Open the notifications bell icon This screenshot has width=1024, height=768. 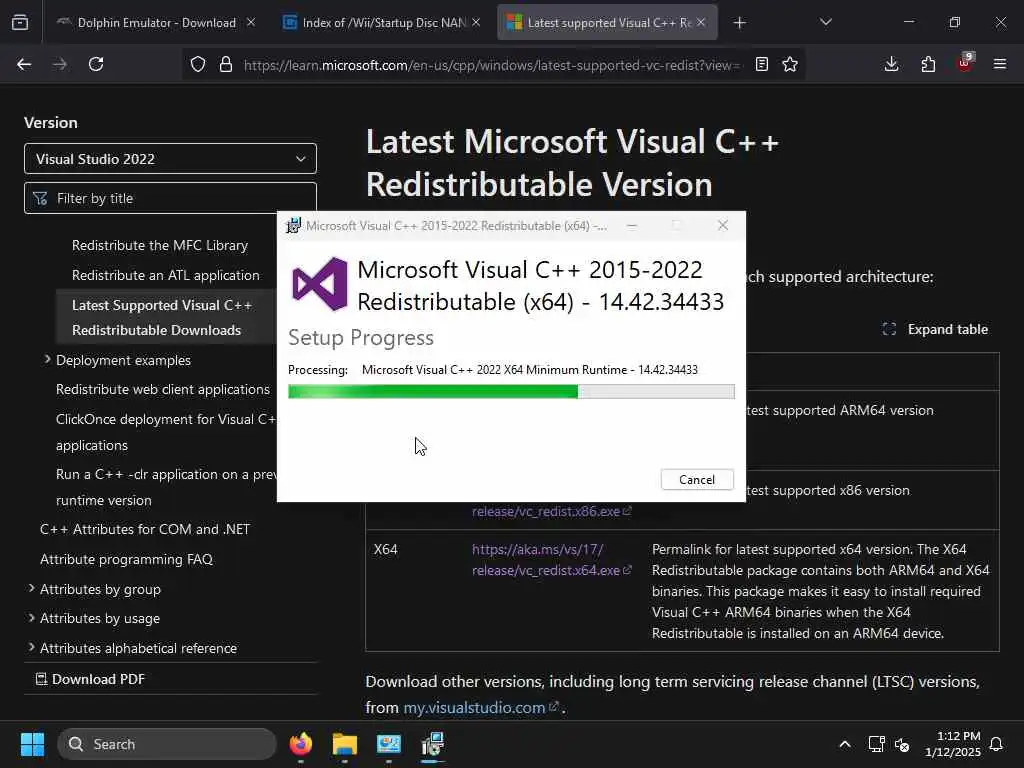pos(997,744)
